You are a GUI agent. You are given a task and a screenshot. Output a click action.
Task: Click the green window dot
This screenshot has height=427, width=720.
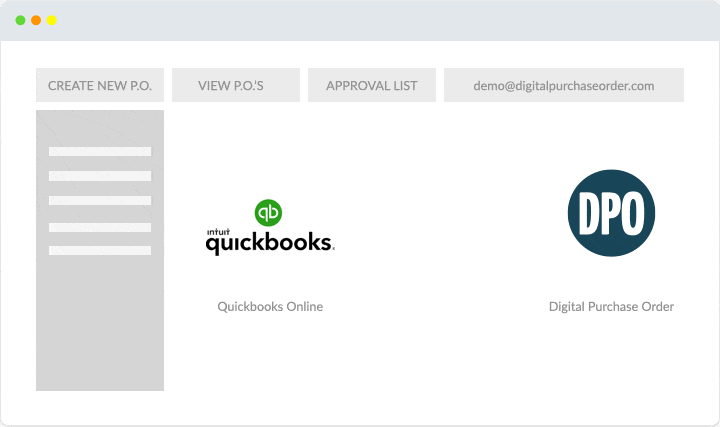pos(20,20)
